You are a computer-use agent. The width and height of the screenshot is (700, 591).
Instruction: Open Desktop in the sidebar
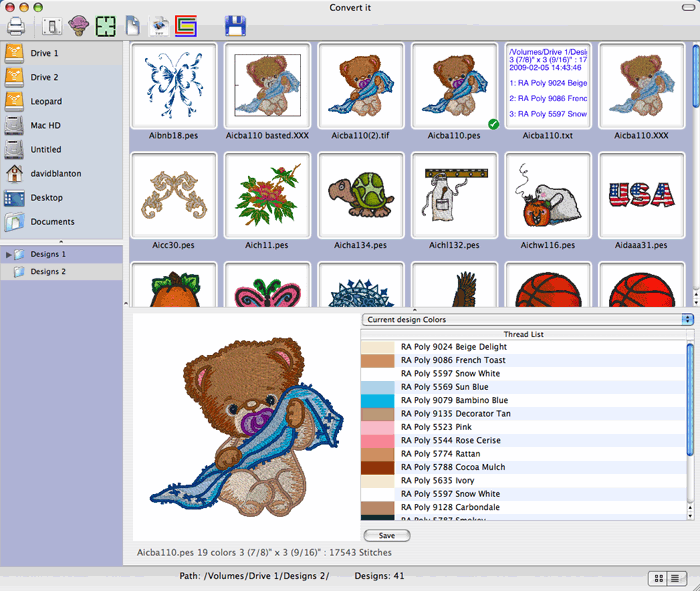tap(61, 198)
